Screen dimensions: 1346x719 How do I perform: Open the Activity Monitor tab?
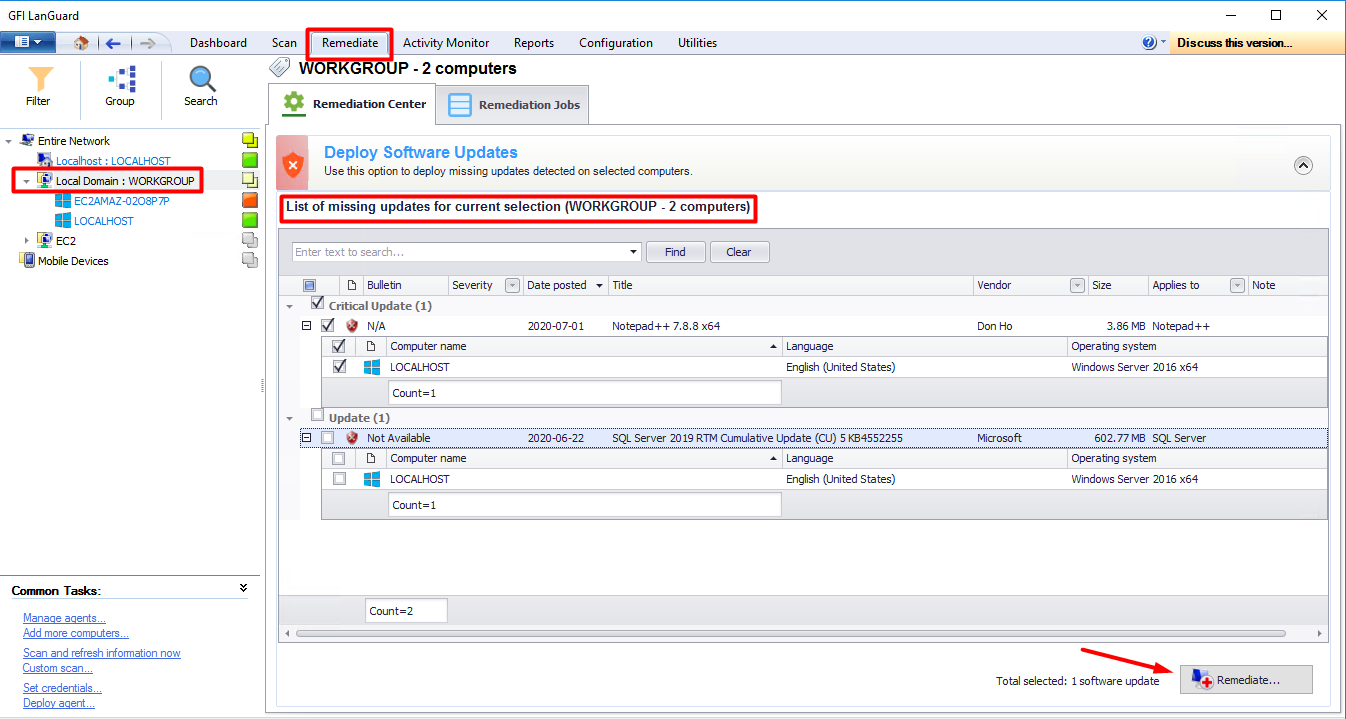(446, 43)
